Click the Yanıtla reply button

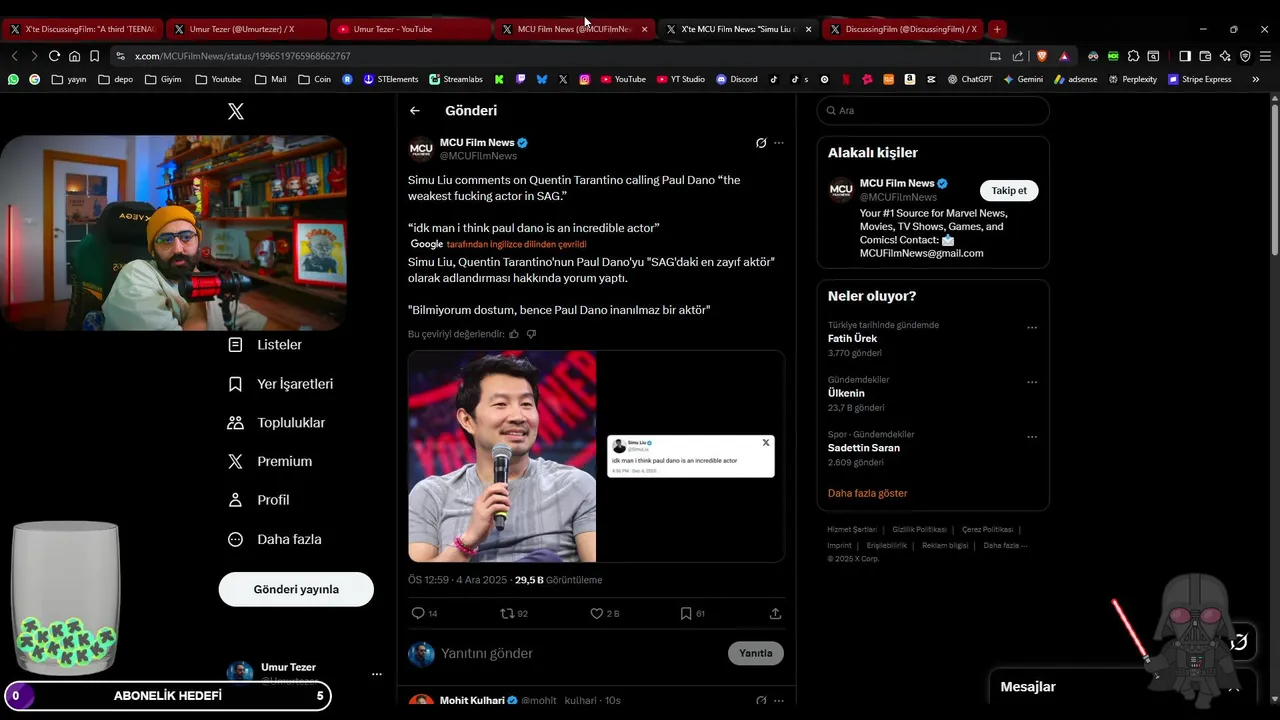(756, 653)
